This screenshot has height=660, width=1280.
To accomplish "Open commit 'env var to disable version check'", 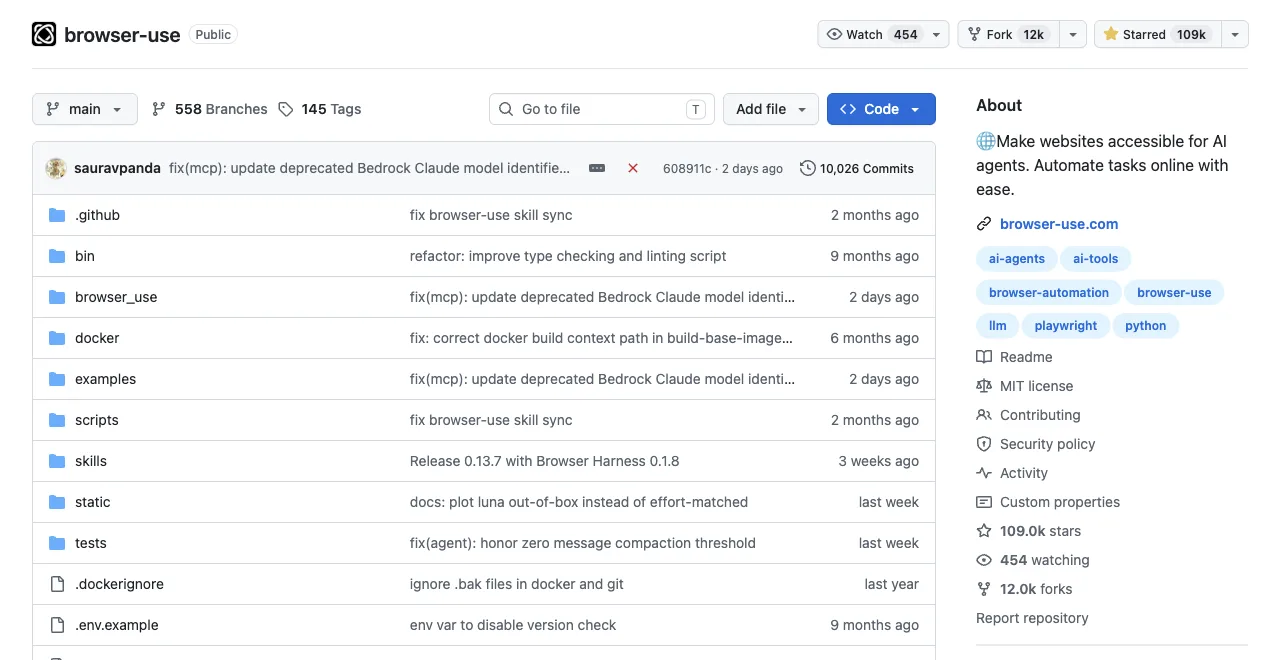I will 513,625.
